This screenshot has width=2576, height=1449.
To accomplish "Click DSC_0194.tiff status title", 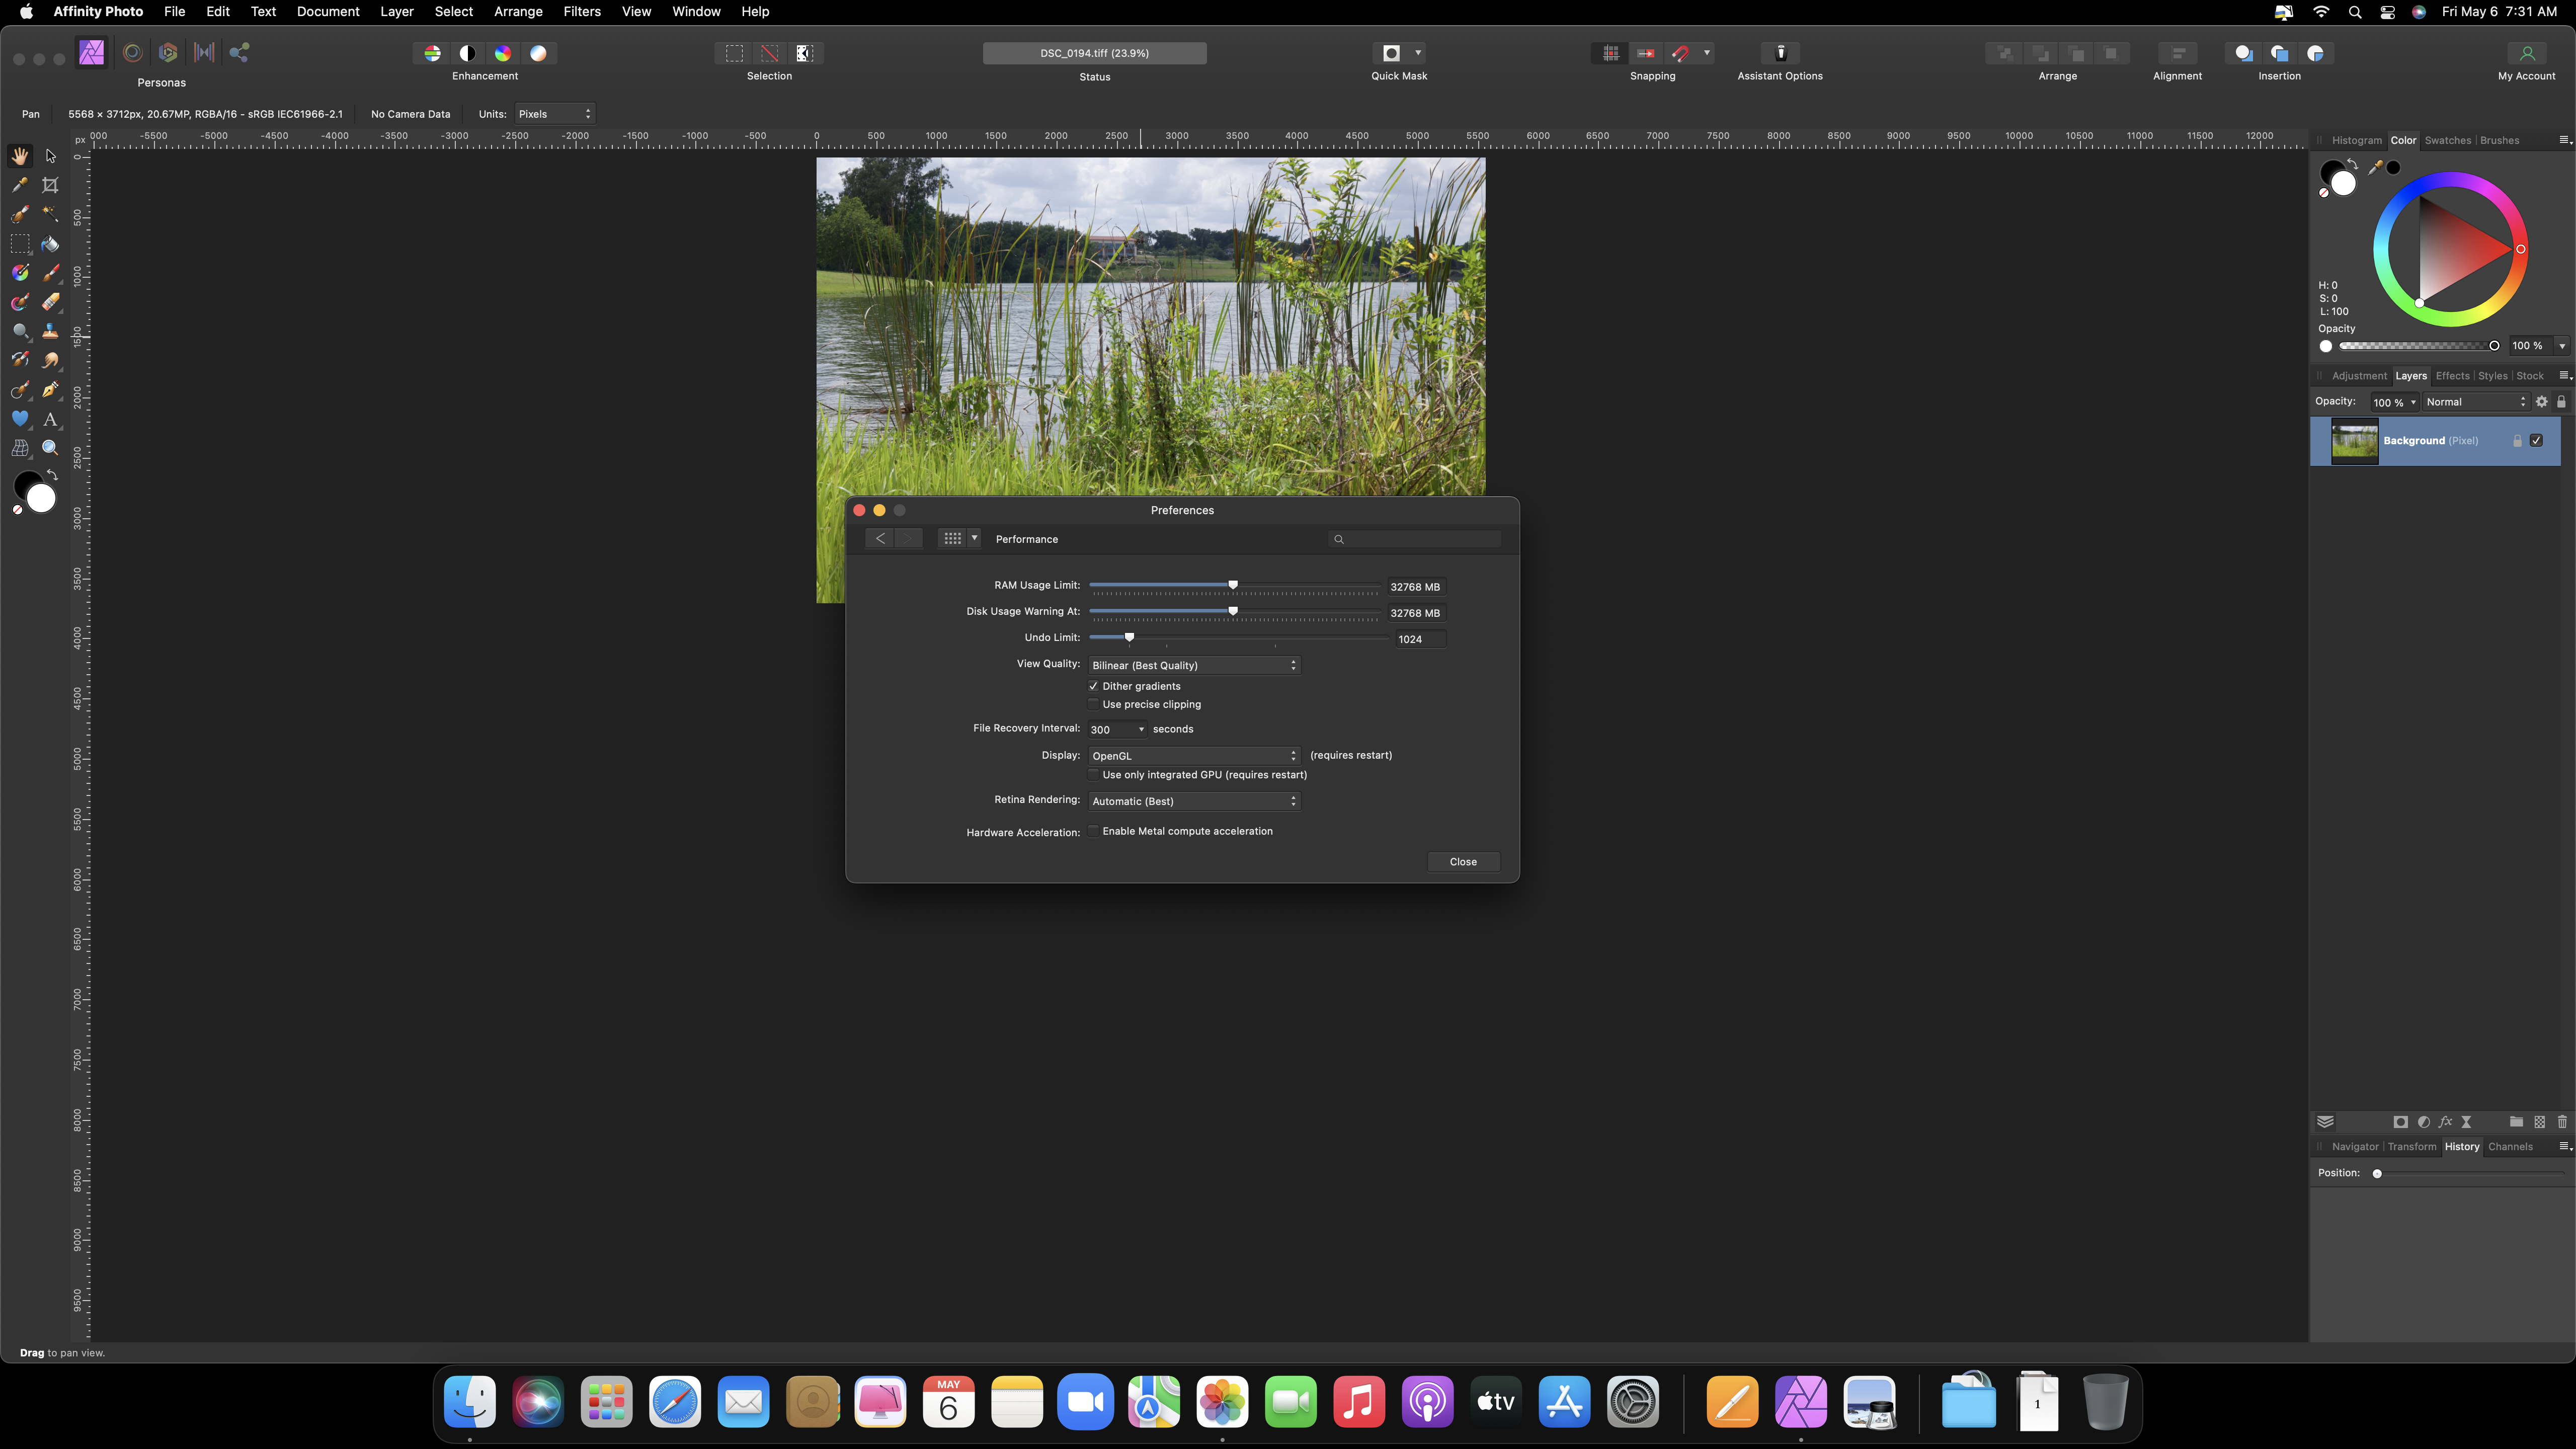I will pyautogui.click(x=1094, y=53).
